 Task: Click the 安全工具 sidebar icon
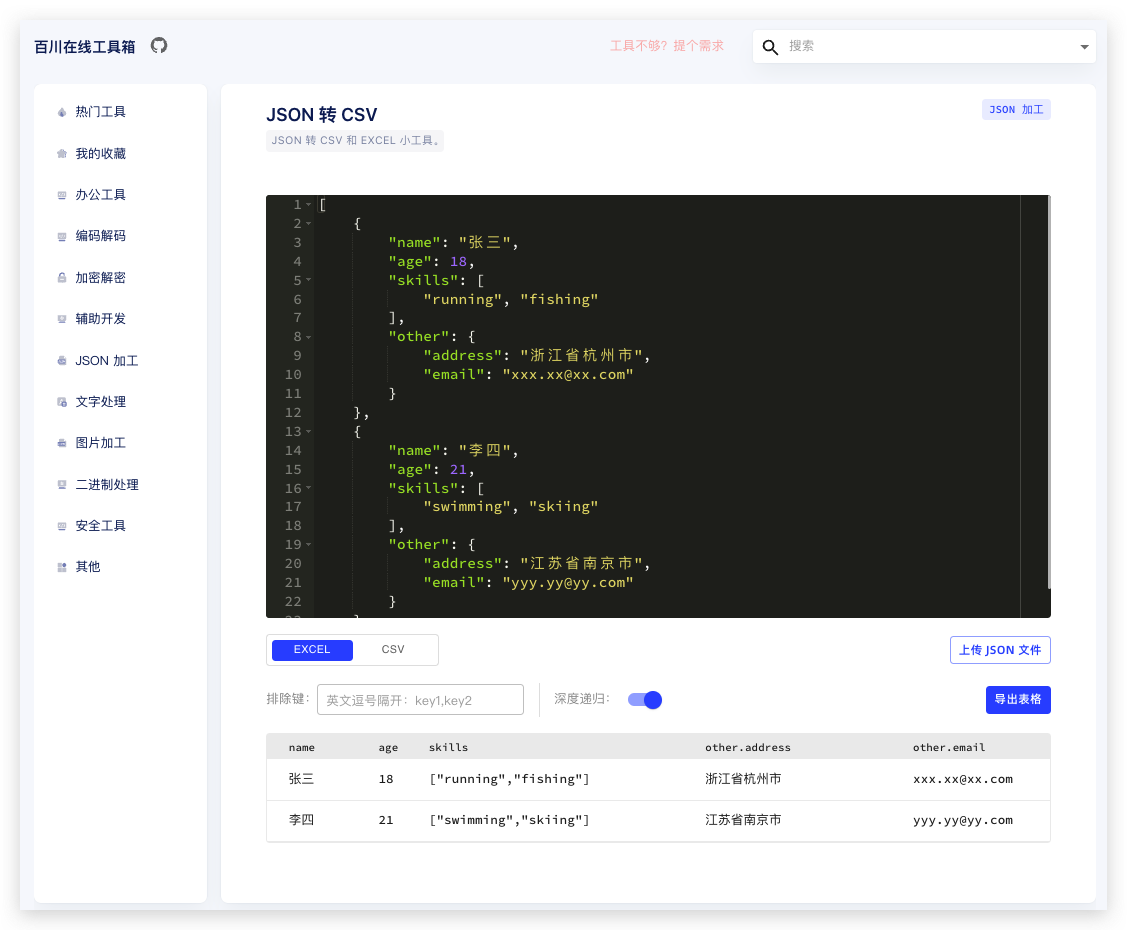(x=62, y=526)
